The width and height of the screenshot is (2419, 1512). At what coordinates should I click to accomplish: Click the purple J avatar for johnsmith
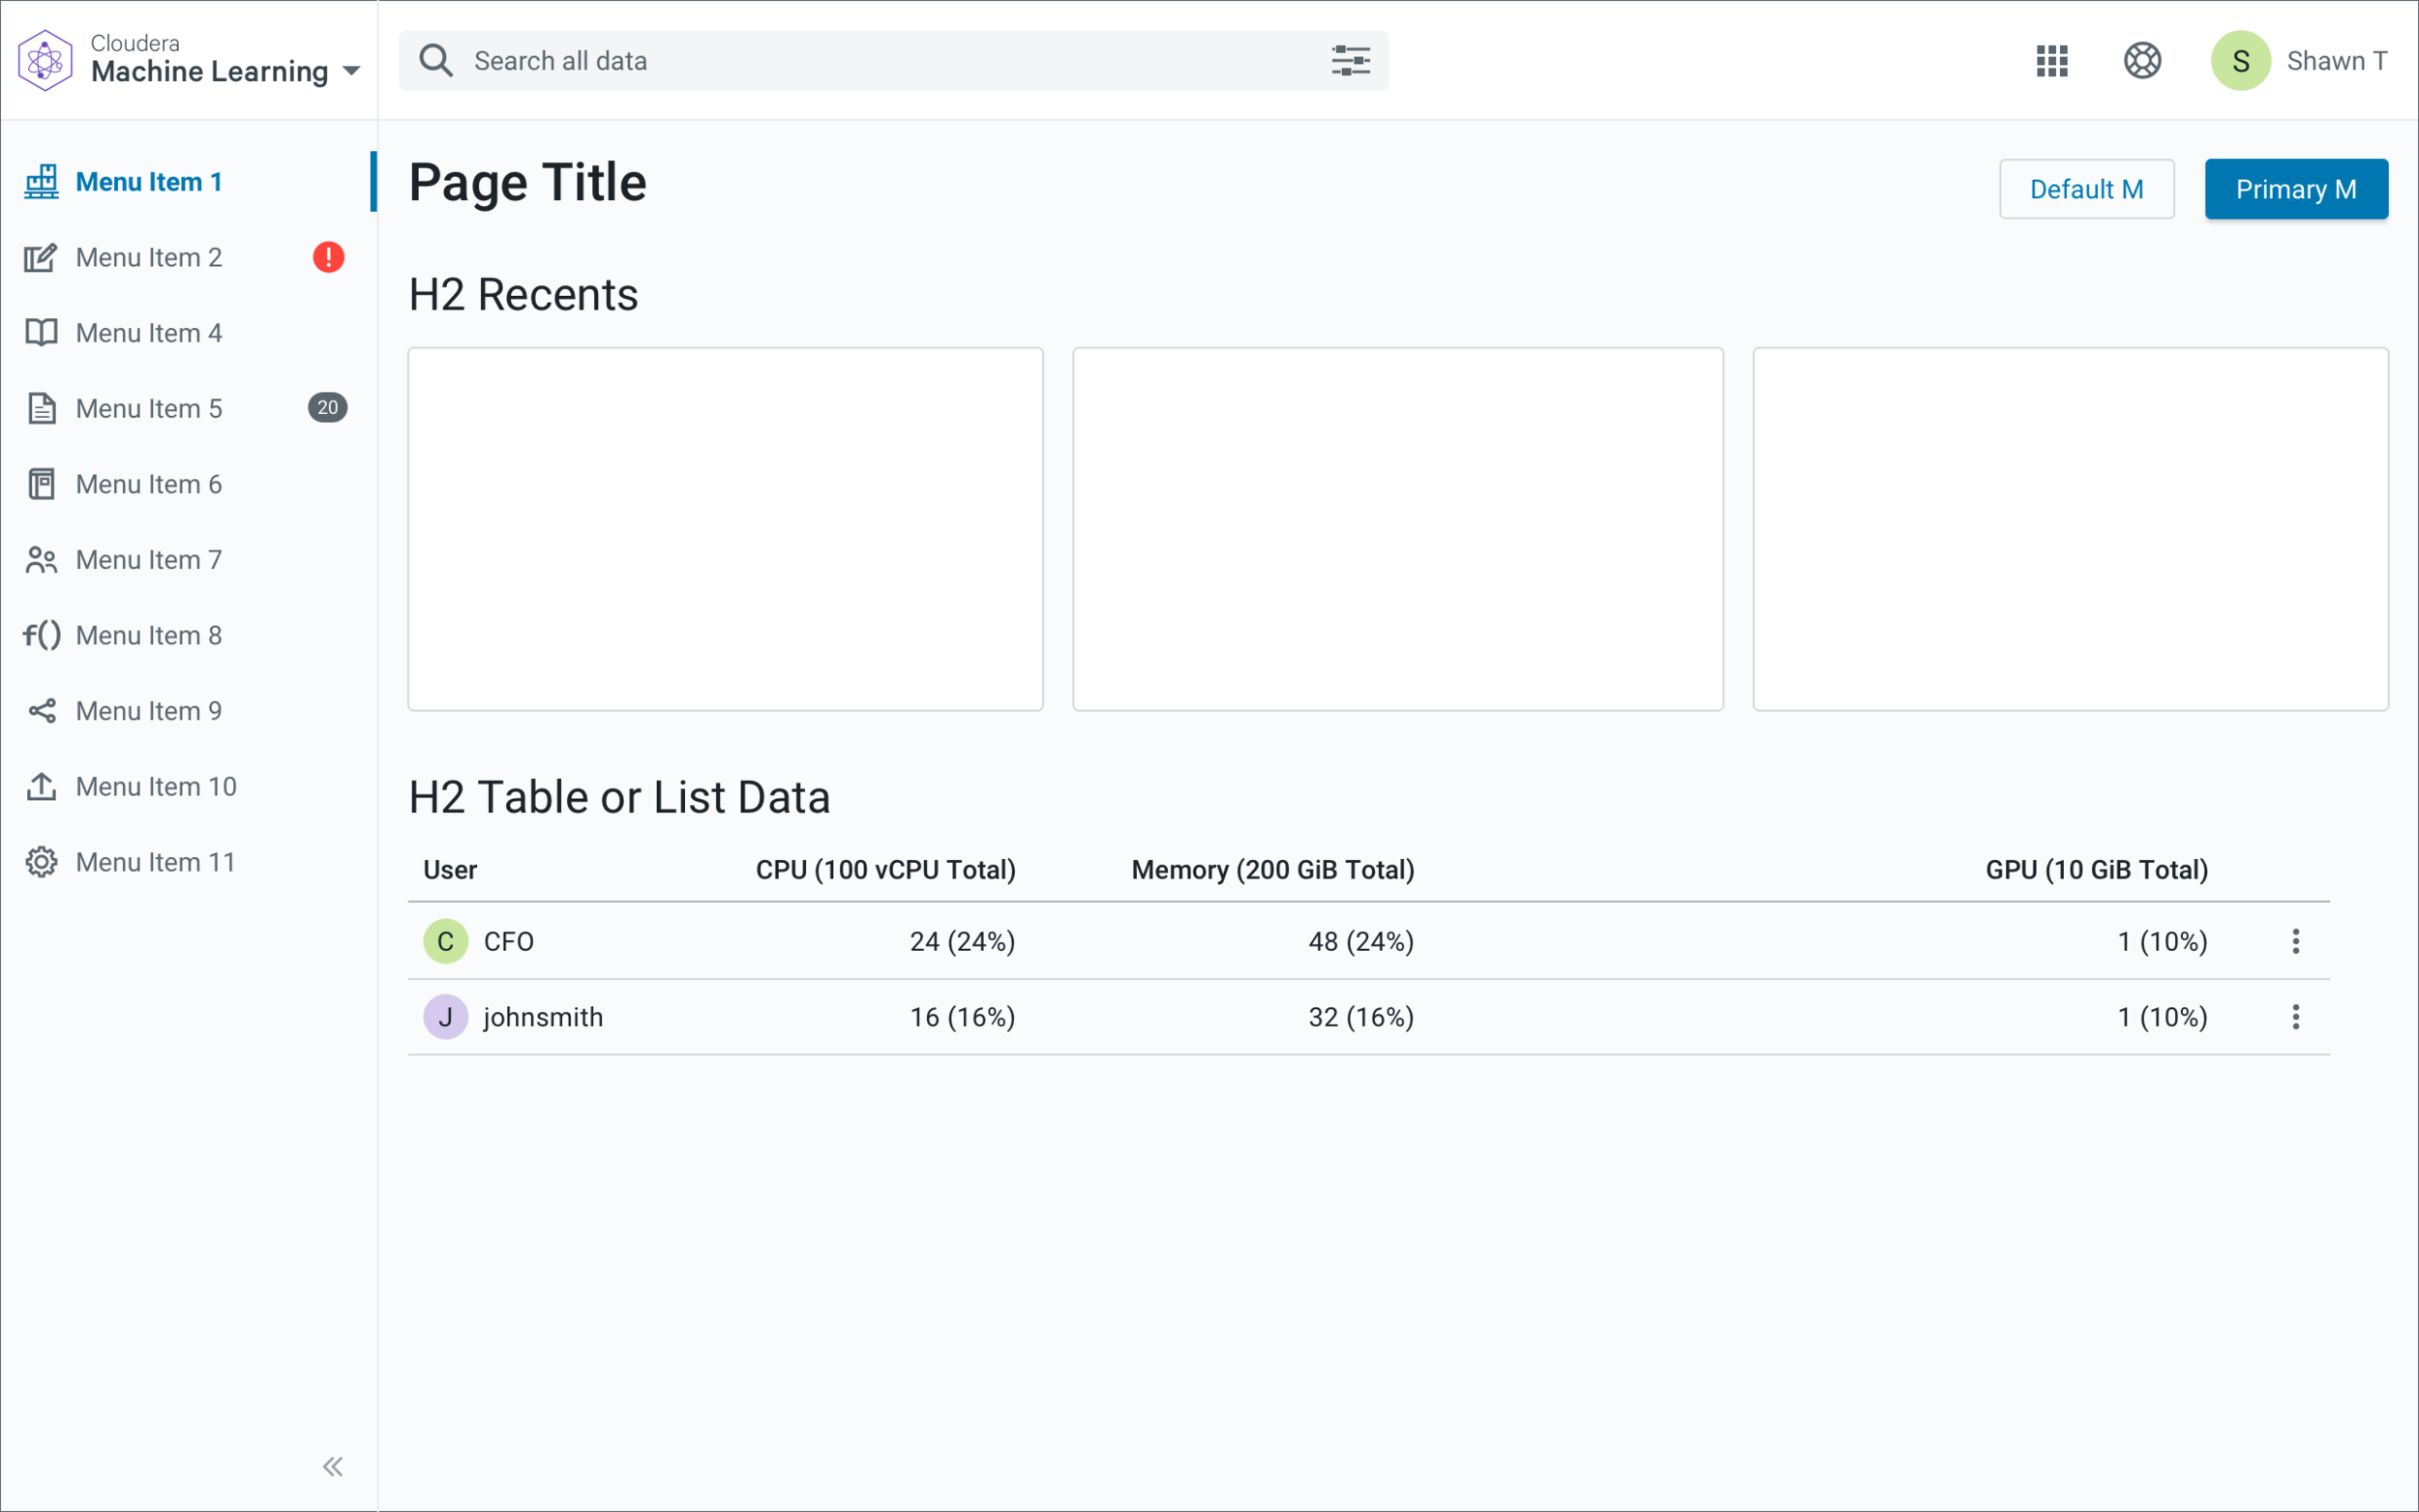[446, 1017]
